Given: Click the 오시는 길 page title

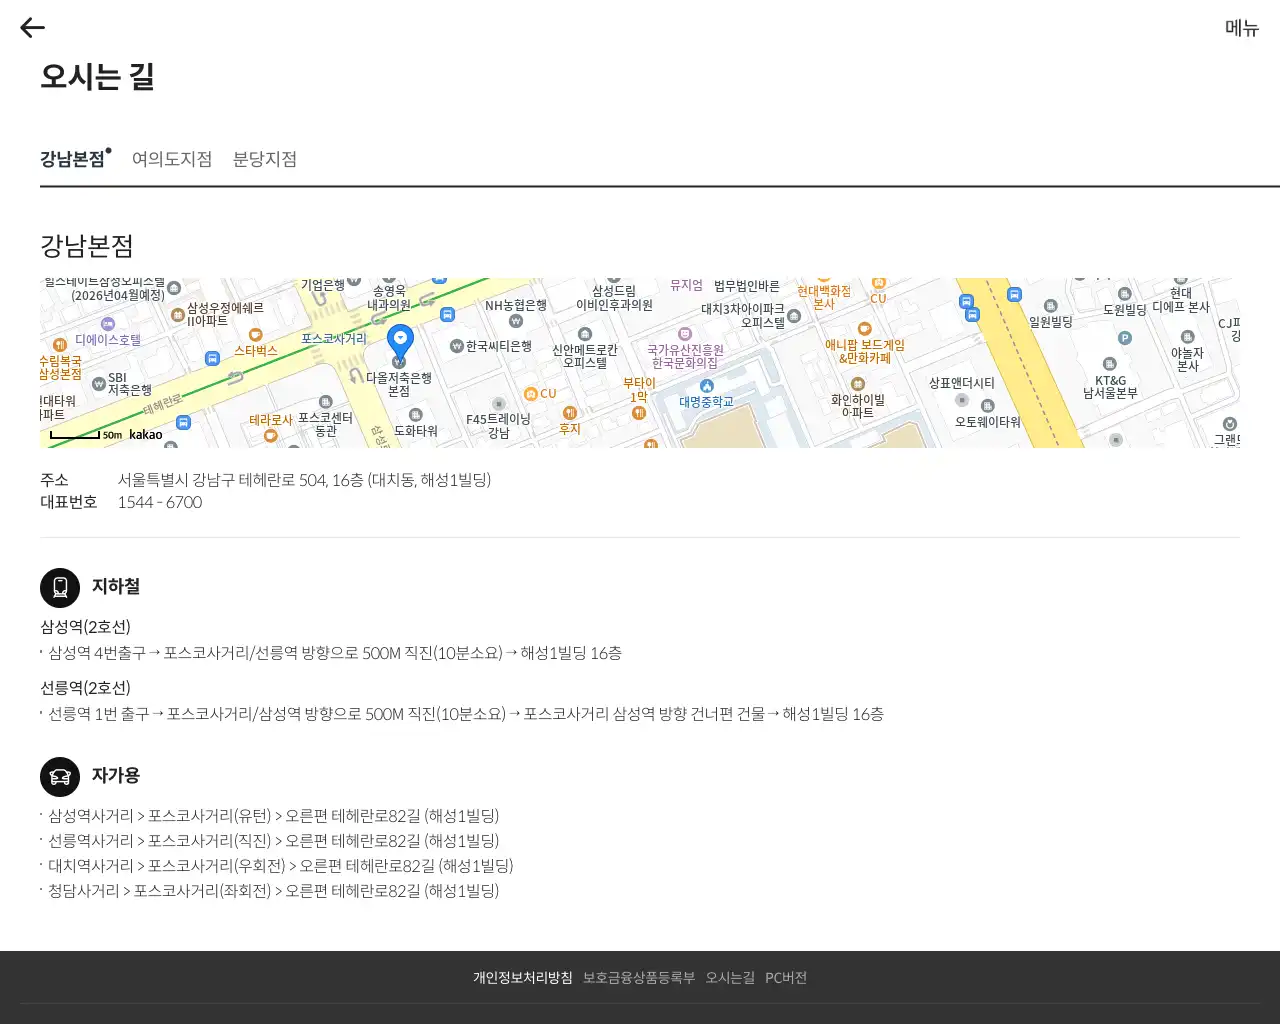Looking at the screenshot, I should 97,77.
